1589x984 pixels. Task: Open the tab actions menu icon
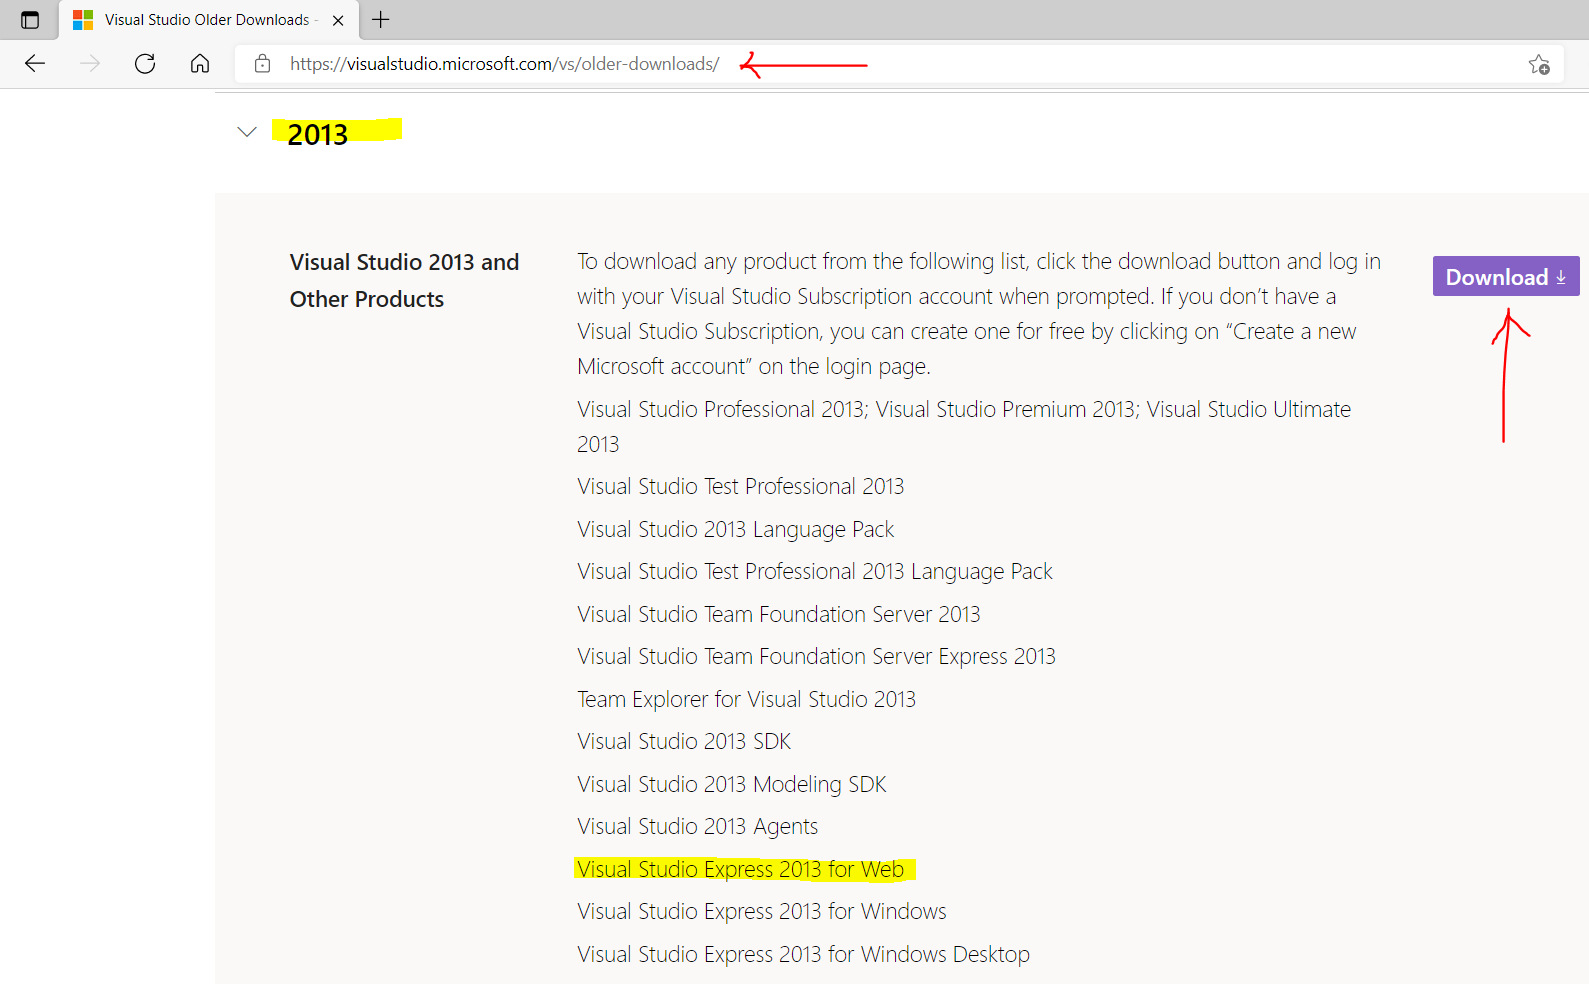(x=30, y=20)
